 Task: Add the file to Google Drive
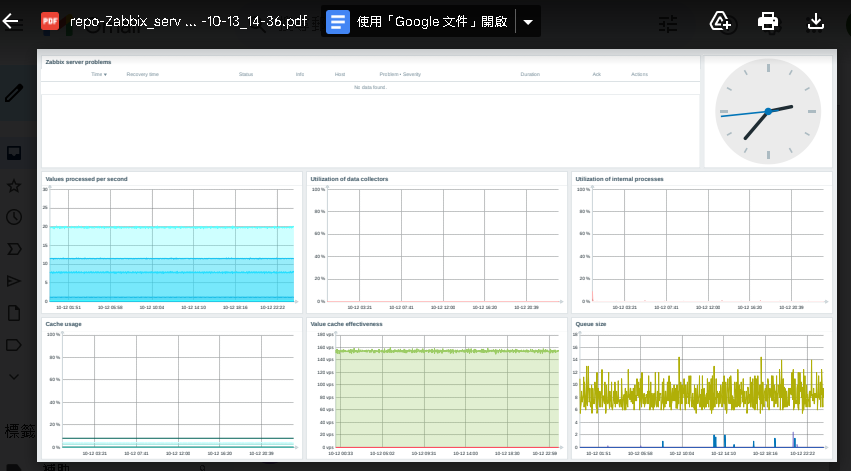click(x=720, y=22)
